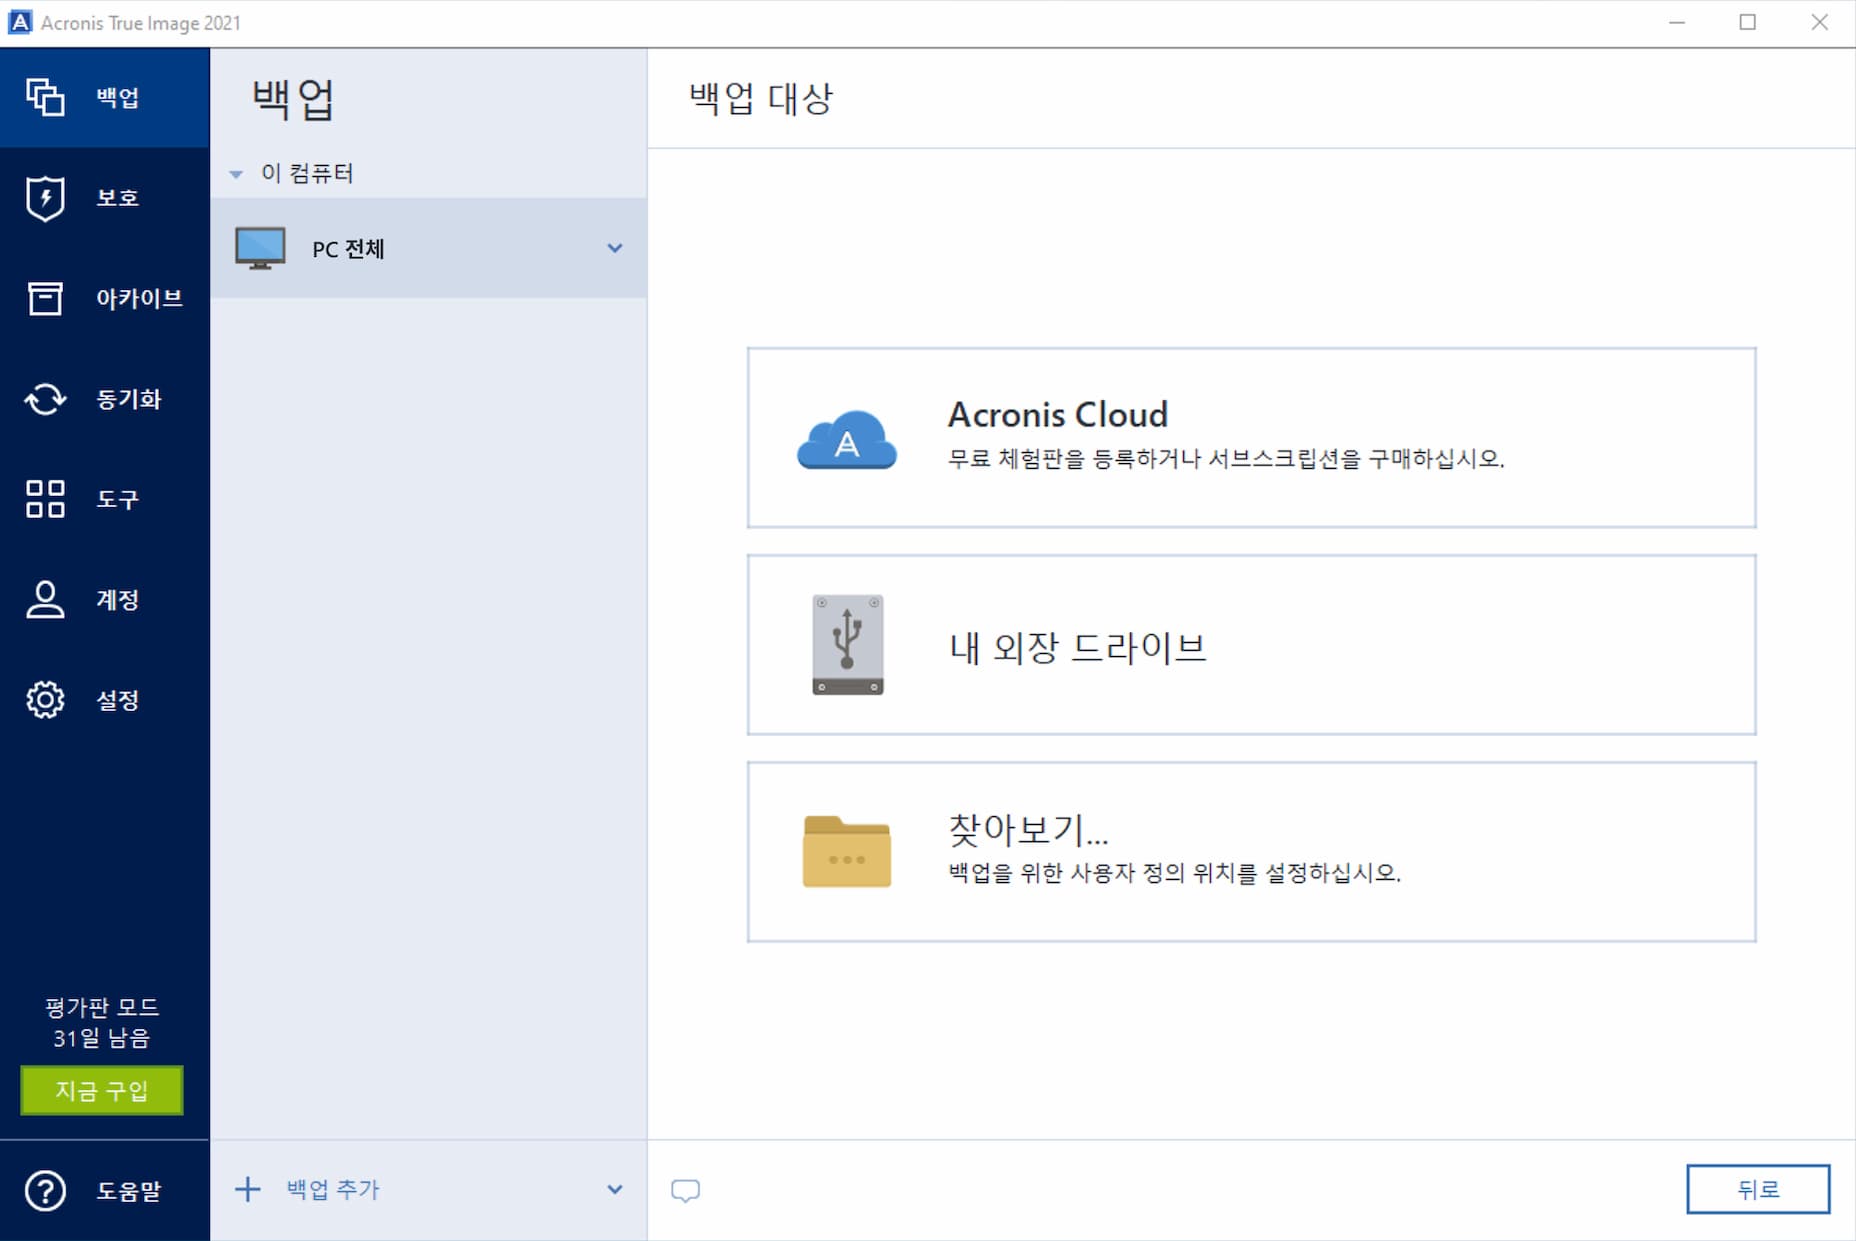Expand the PC 전체 backup chevron
The height and width of the screenshot is (1241, 1856).
click(615, 248)
